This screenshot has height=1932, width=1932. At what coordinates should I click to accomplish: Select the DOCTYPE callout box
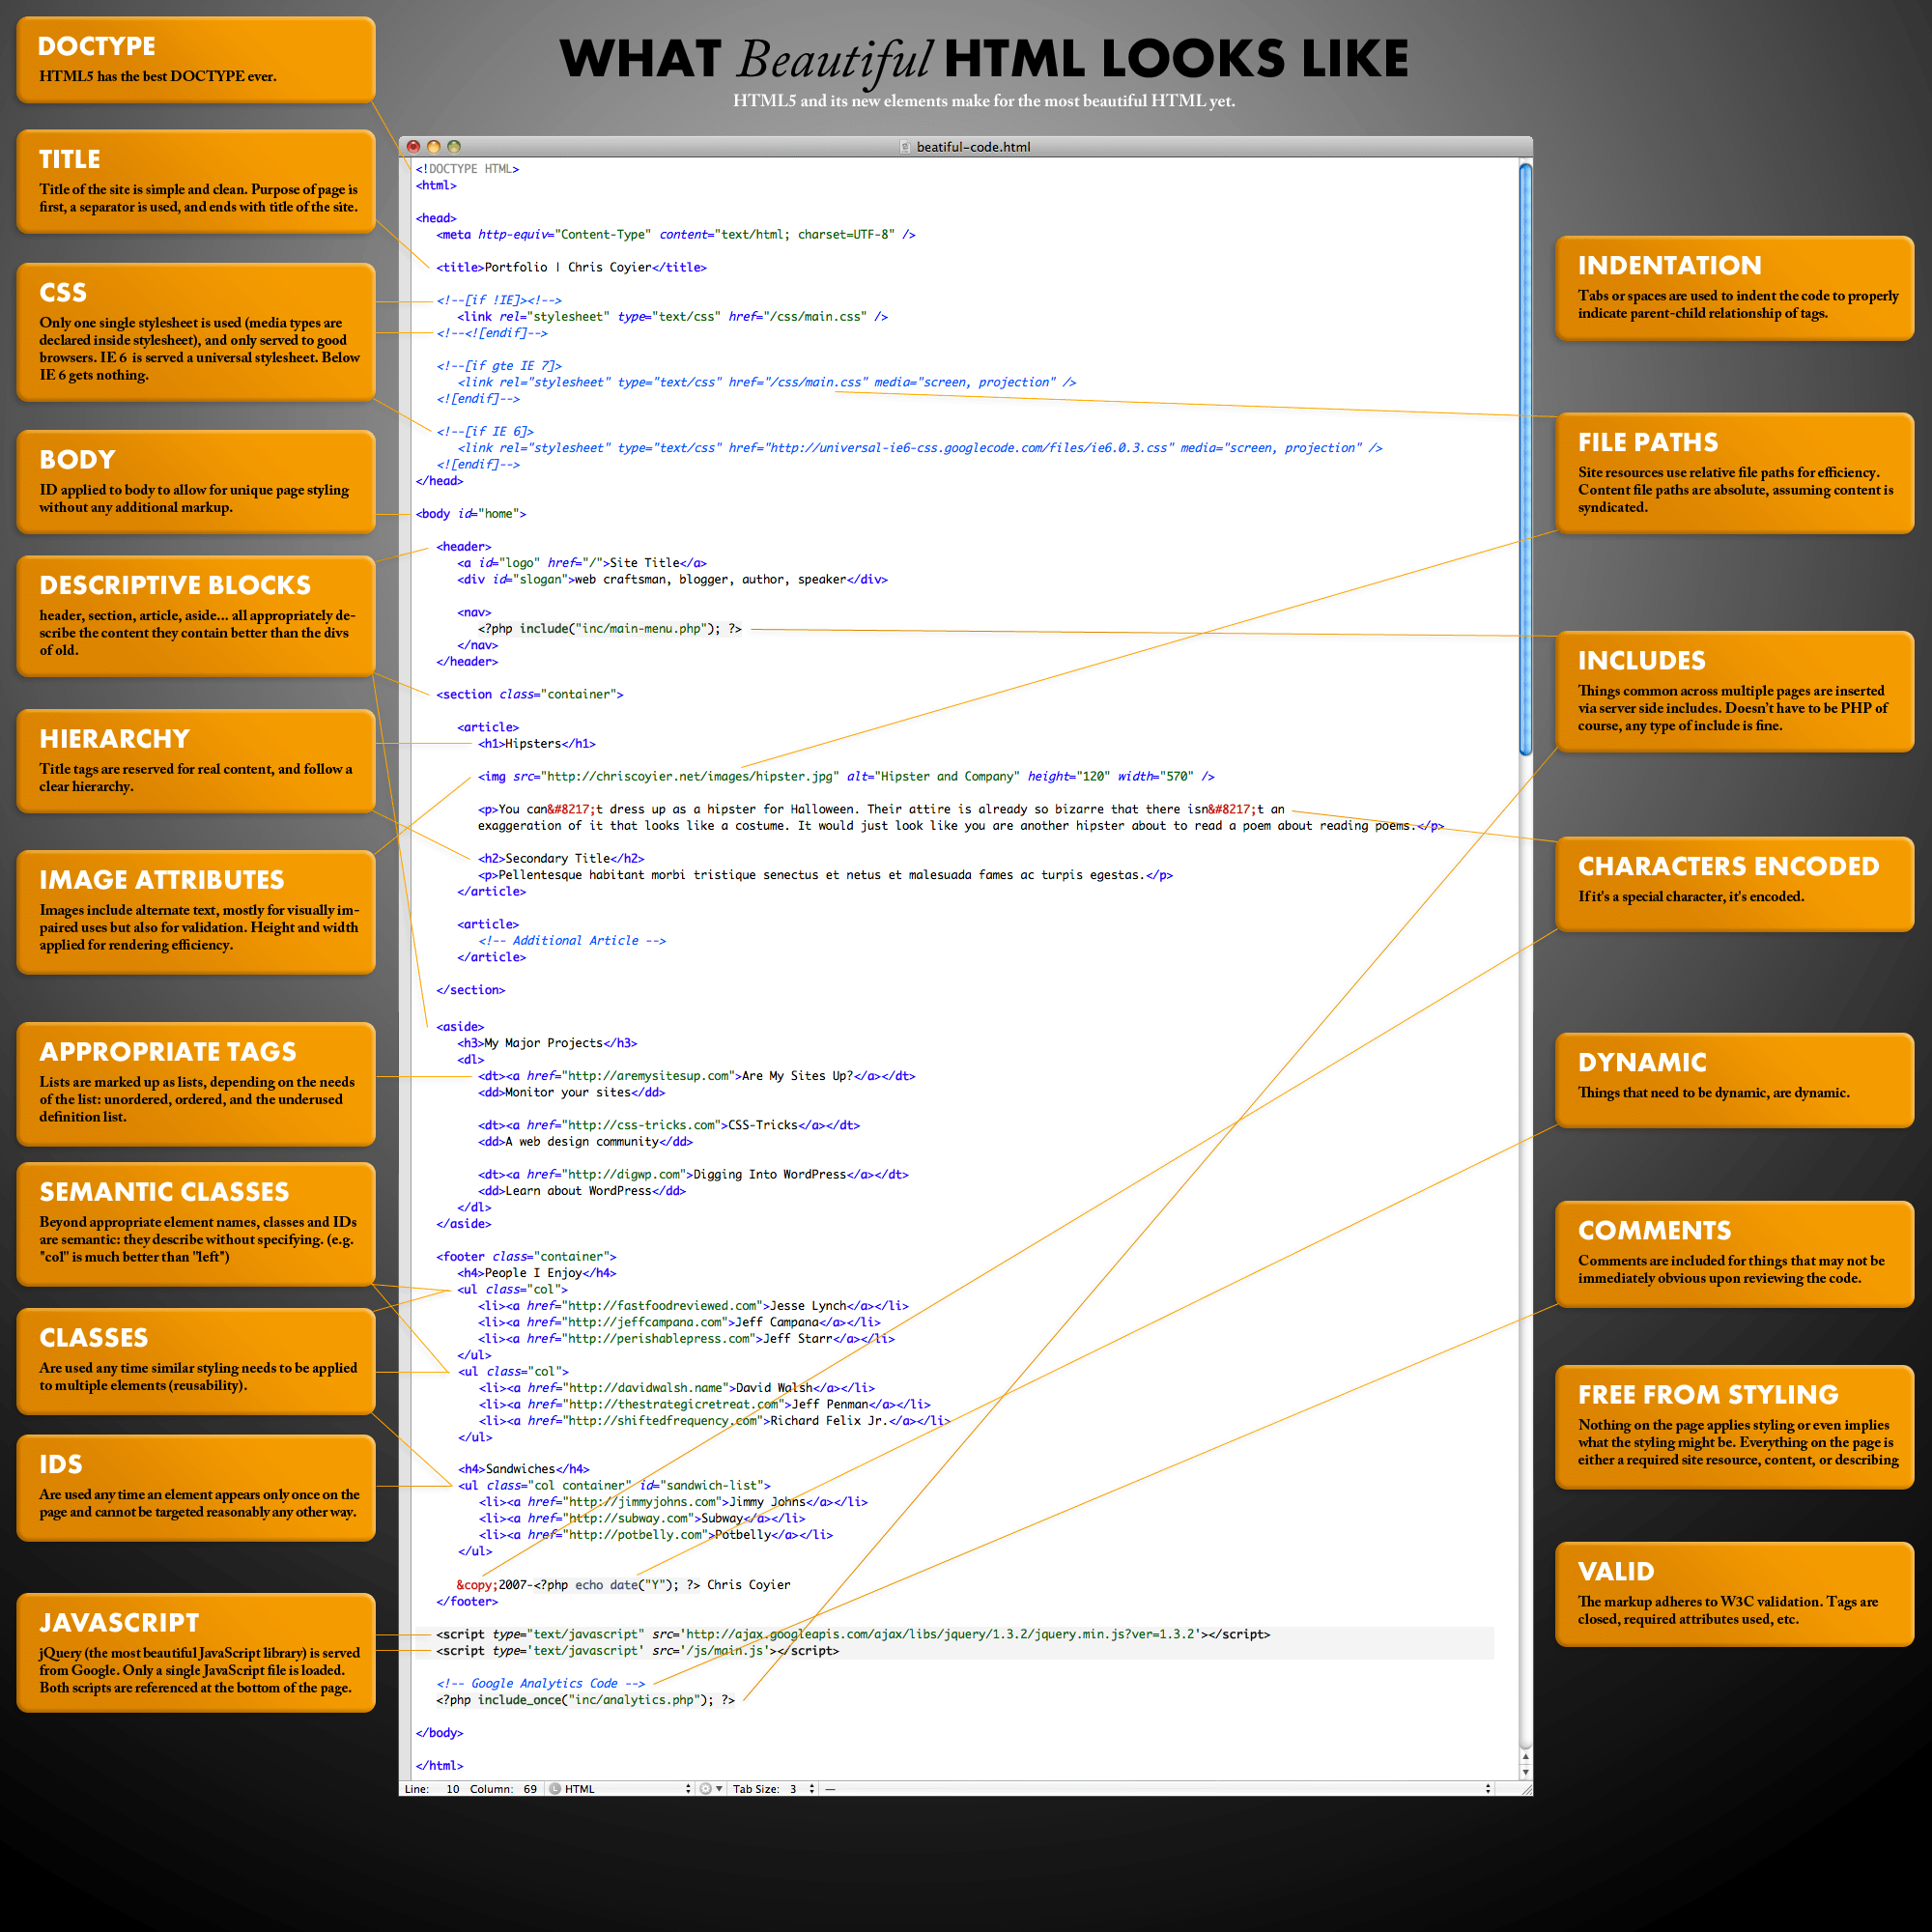[195, 58]
